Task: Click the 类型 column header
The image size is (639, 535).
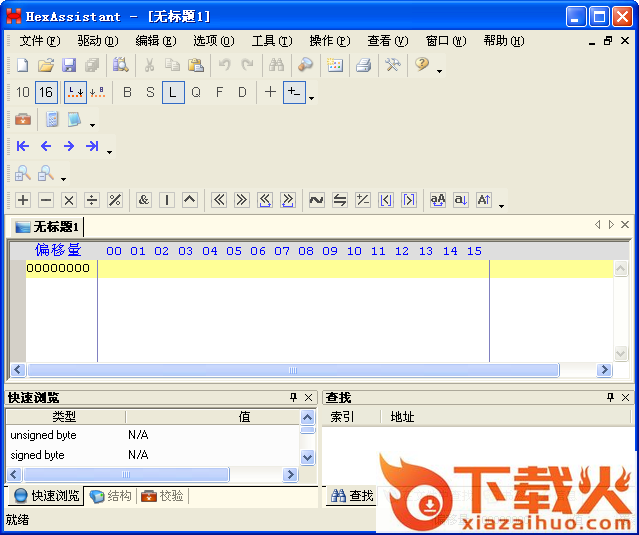Action: click(65, 416)
